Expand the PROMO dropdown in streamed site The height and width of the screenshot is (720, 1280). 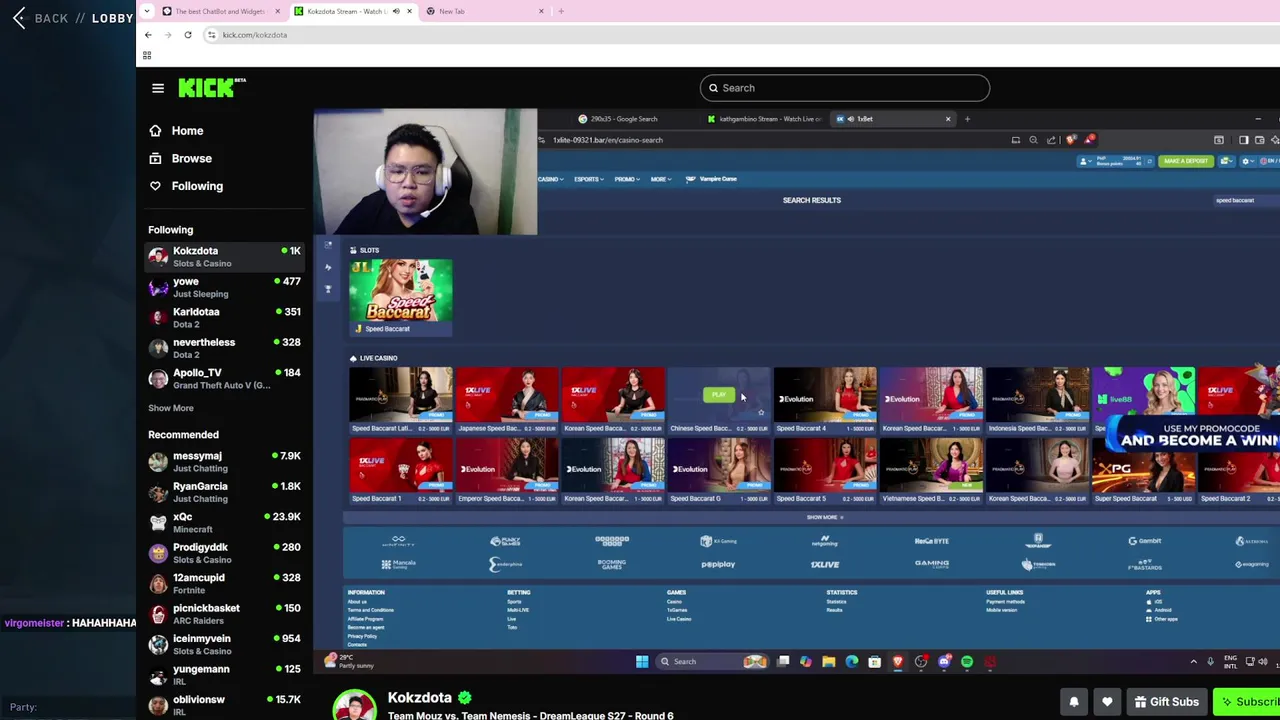pos(626,179)
